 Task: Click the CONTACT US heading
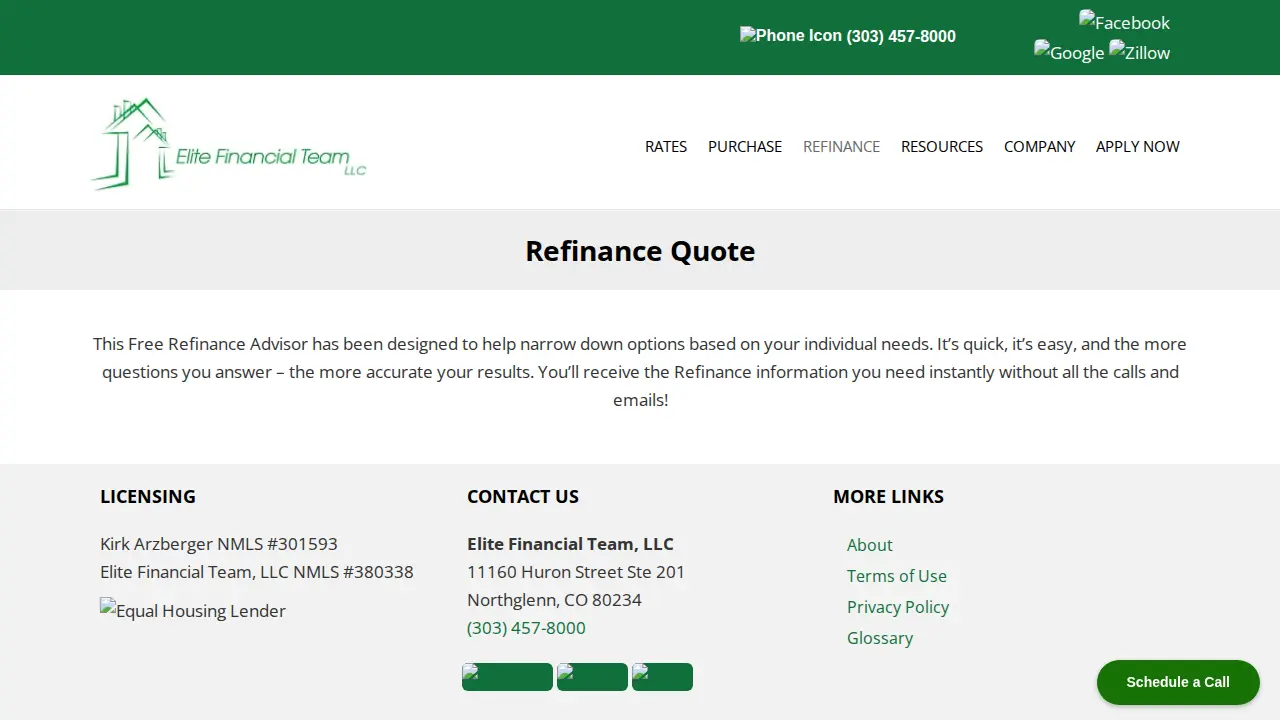(x=523, y=496)
